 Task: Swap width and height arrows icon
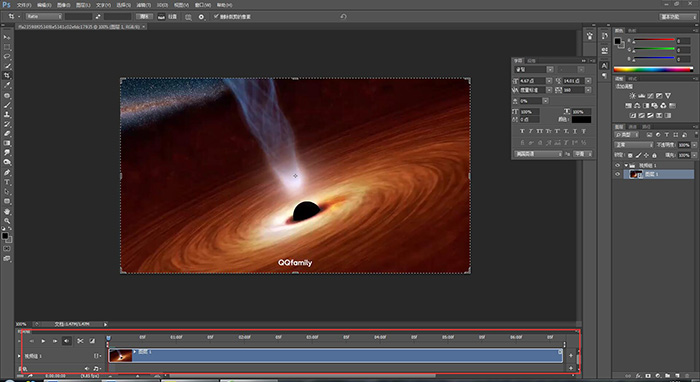tap(98, 17)
